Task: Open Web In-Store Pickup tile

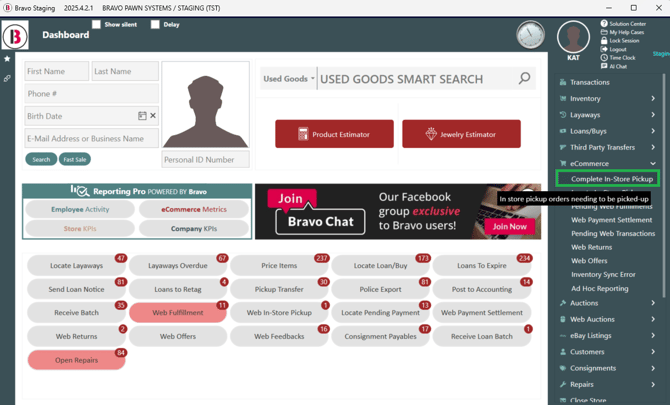Action: pyautogui.click(x=279, y=313)
